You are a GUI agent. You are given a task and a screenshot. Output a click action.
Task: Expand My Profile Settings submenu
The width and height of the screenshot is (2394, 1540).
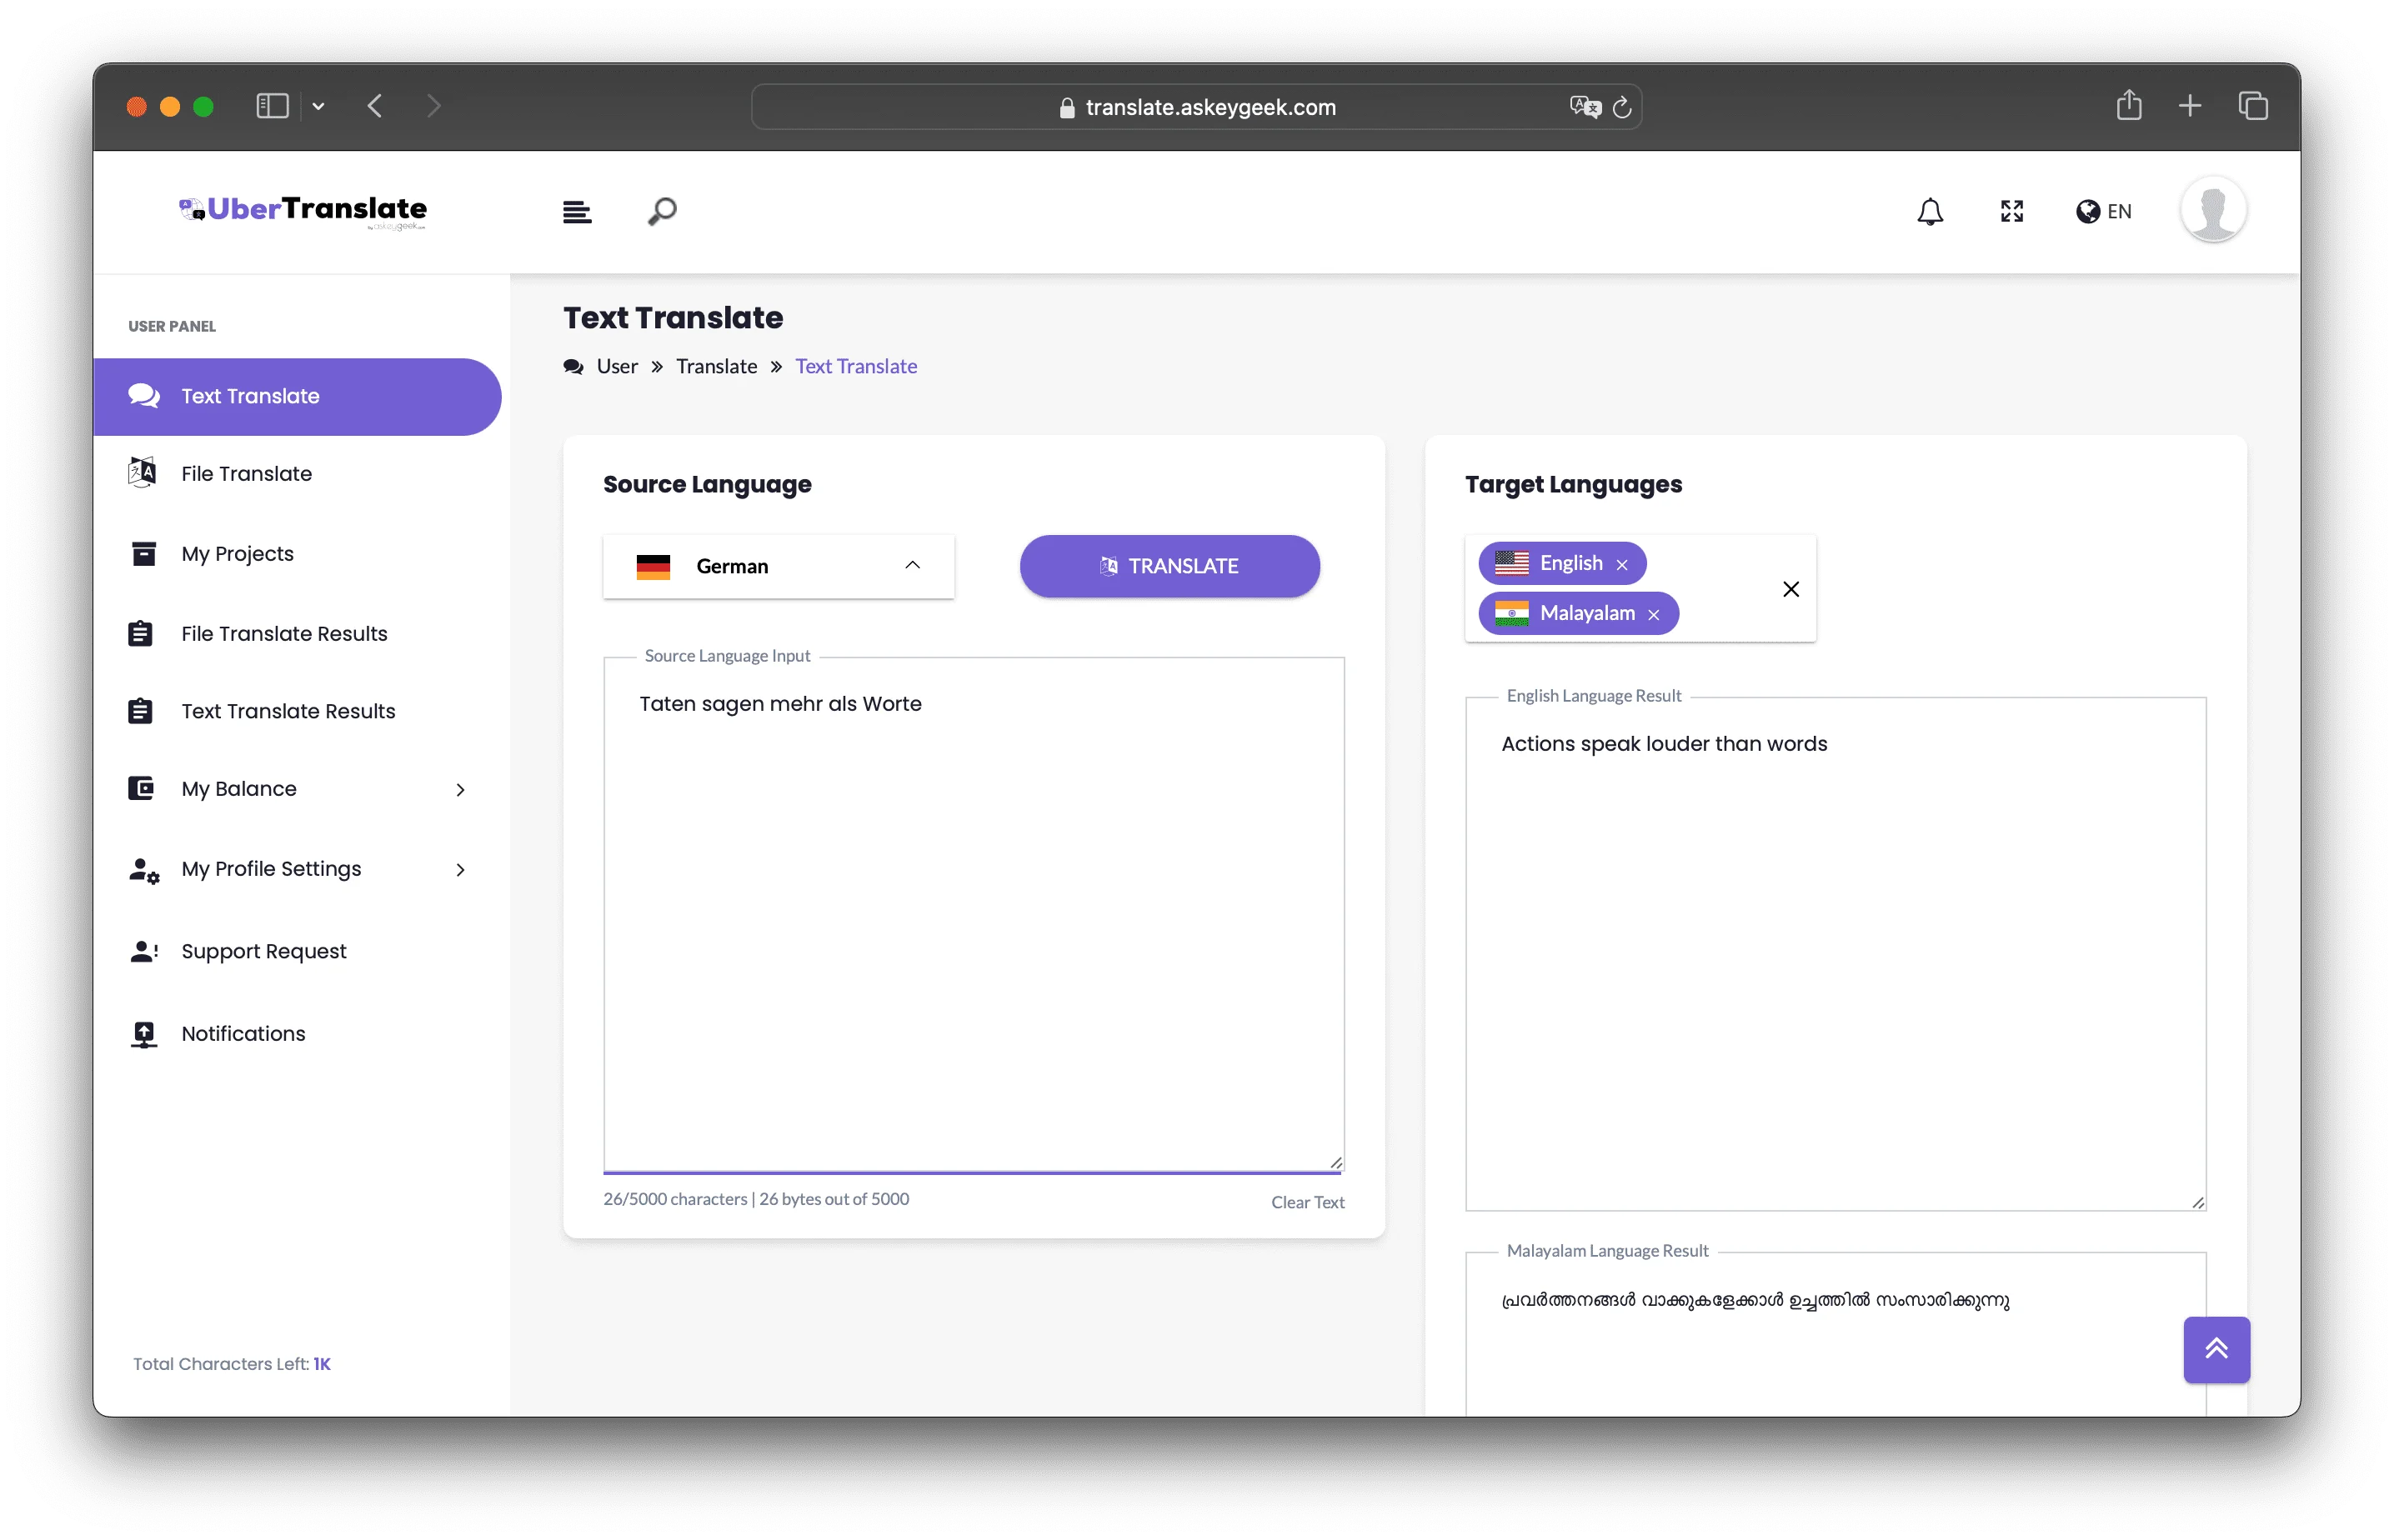[297, 869]
